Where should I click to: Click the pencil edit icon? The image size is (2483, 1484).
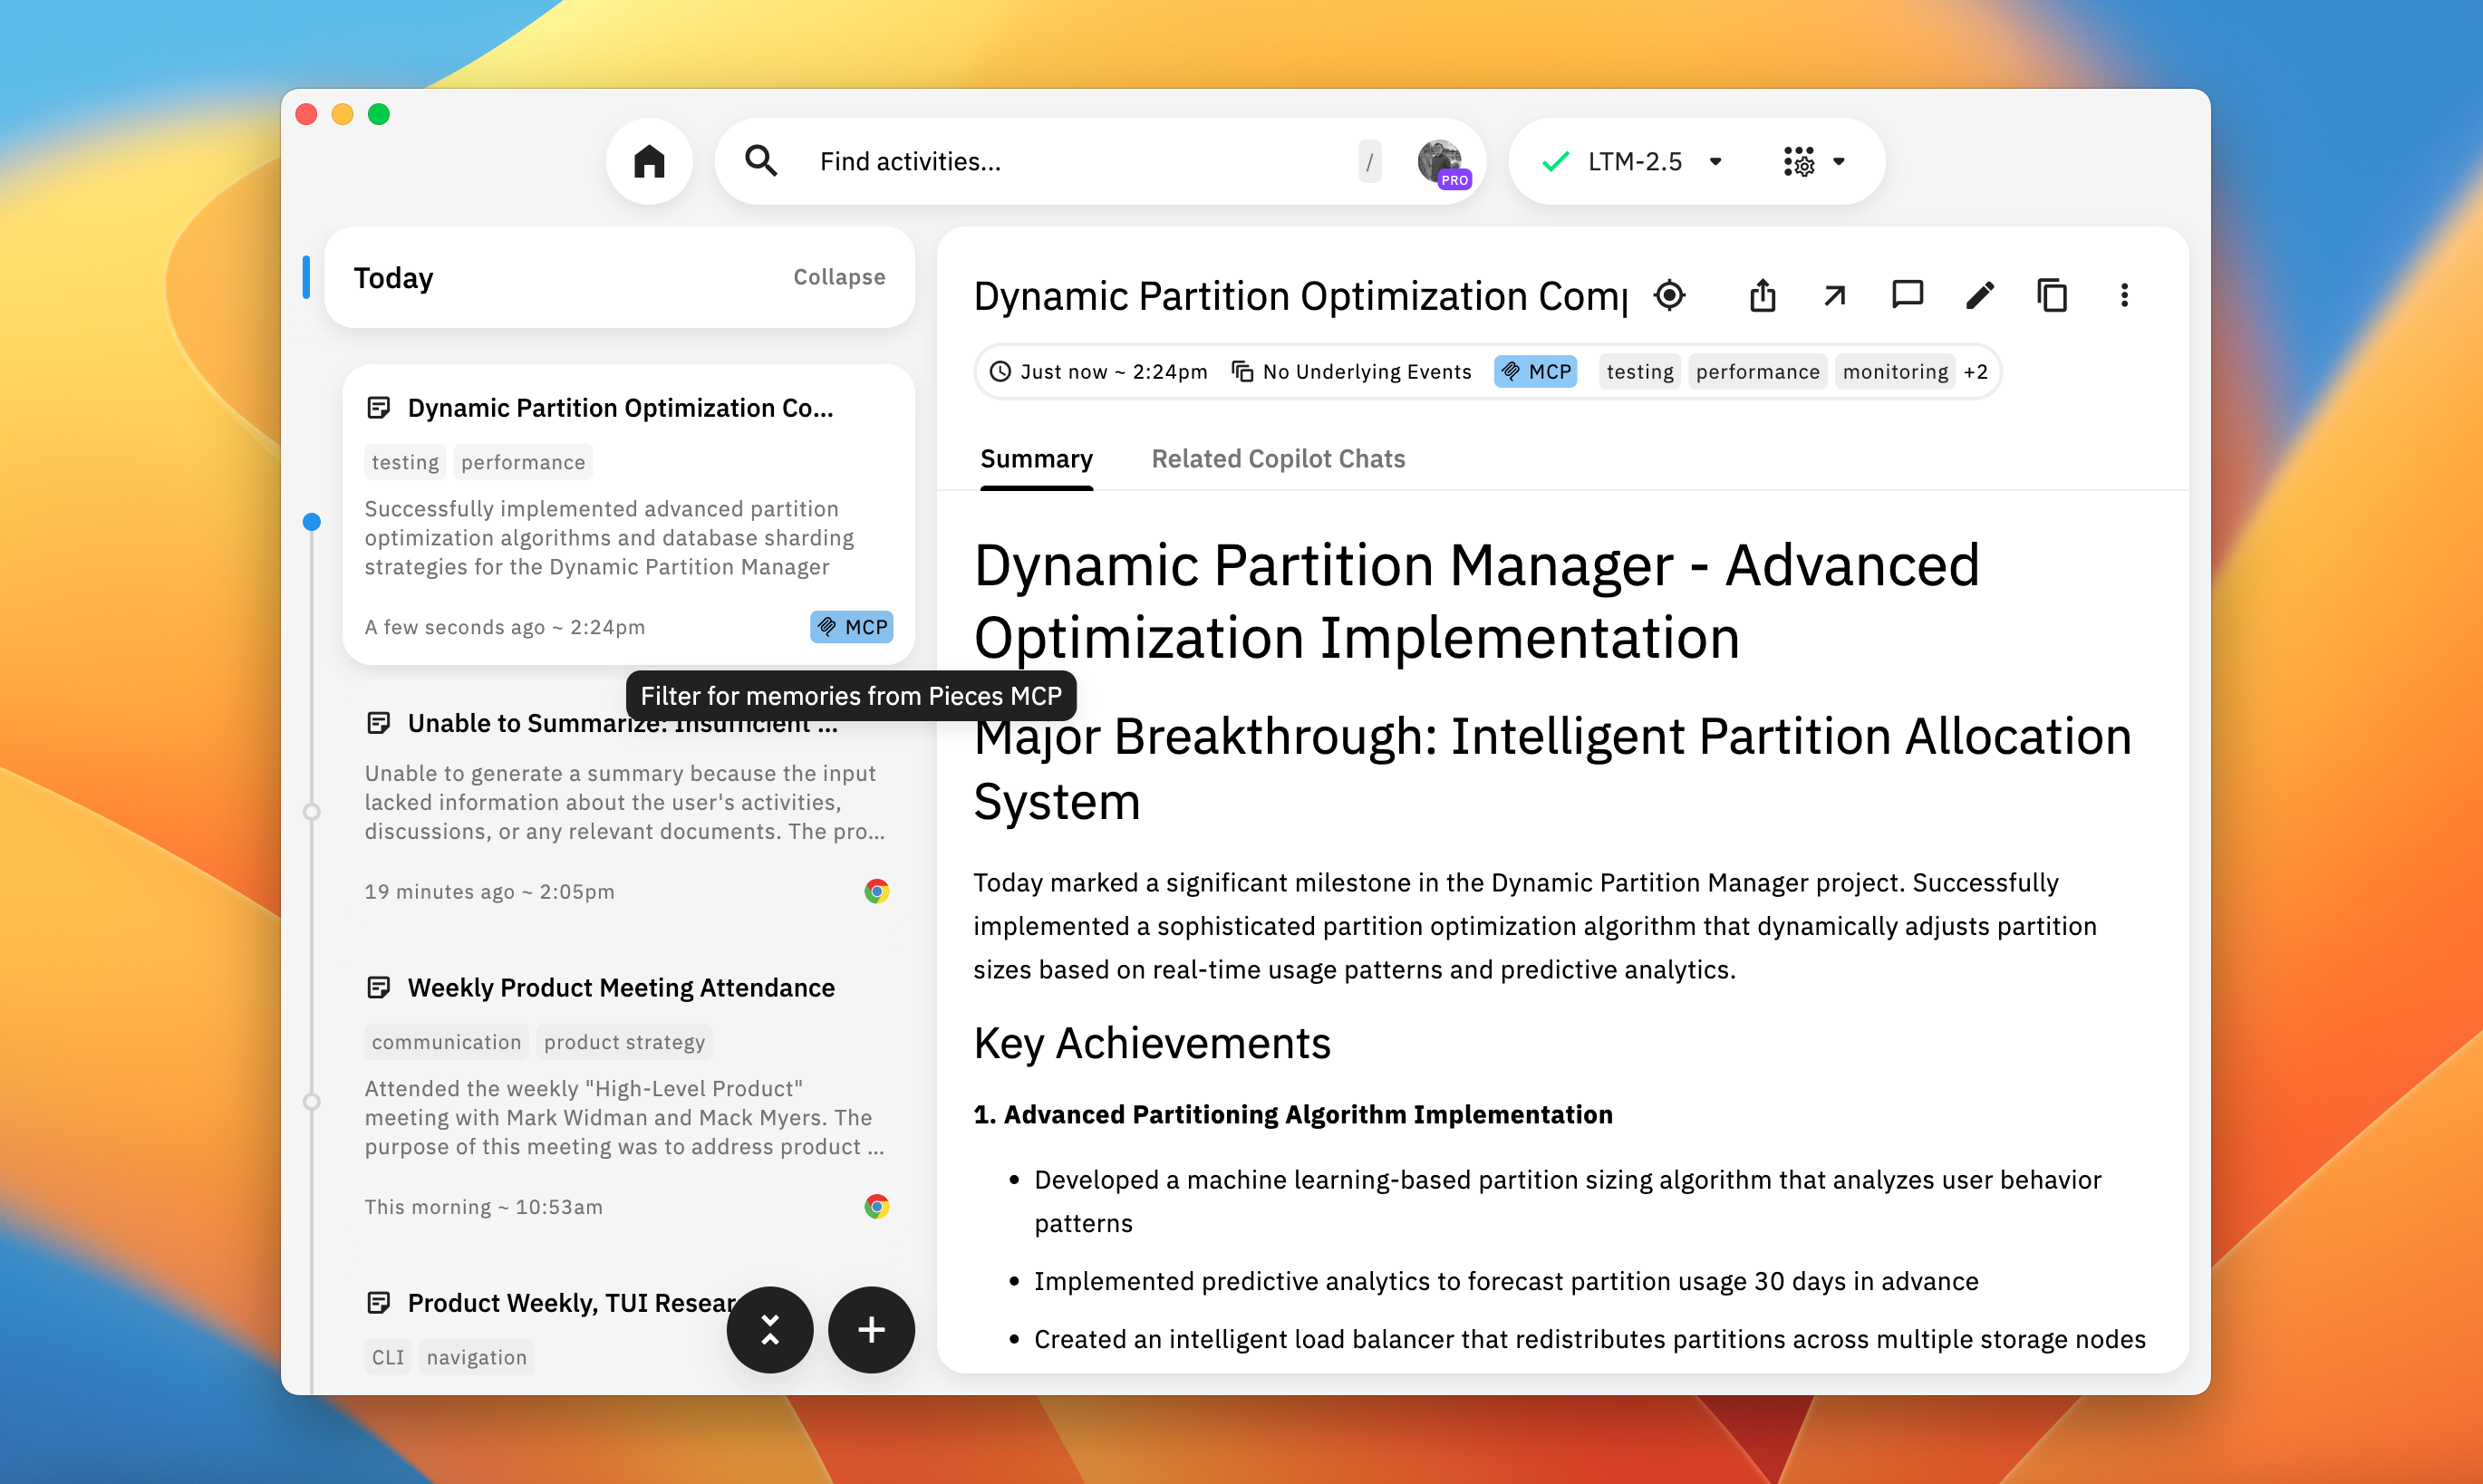(1980, 296)
